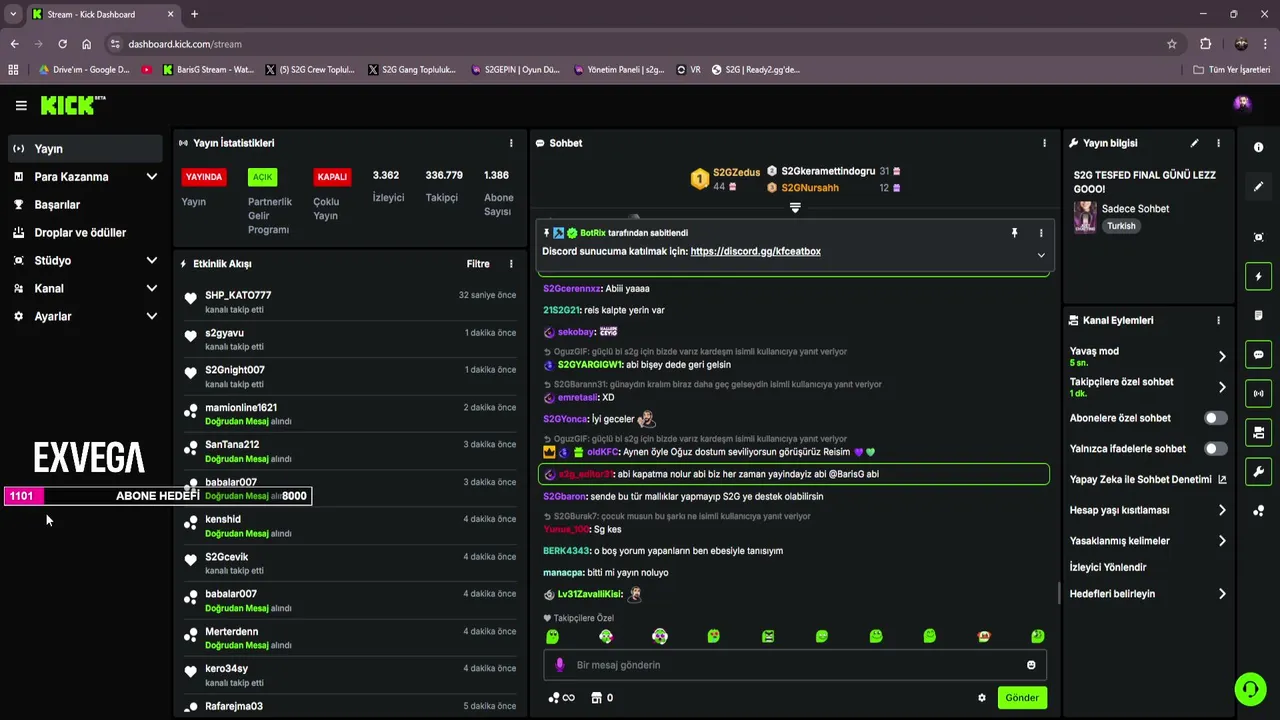Open Yasaklanmış kelimeler arrow

coord(1222,541)
